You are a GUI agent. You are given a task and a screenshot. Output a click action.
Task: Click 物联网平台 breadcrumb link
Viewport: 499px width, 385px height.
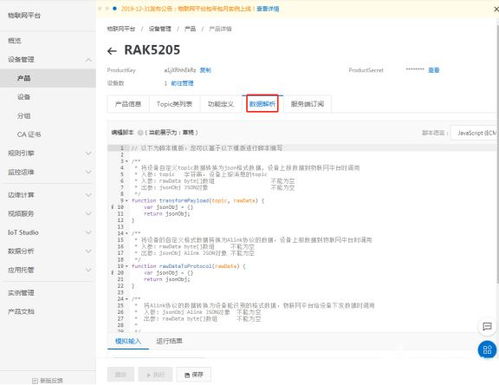coord(121,29)
